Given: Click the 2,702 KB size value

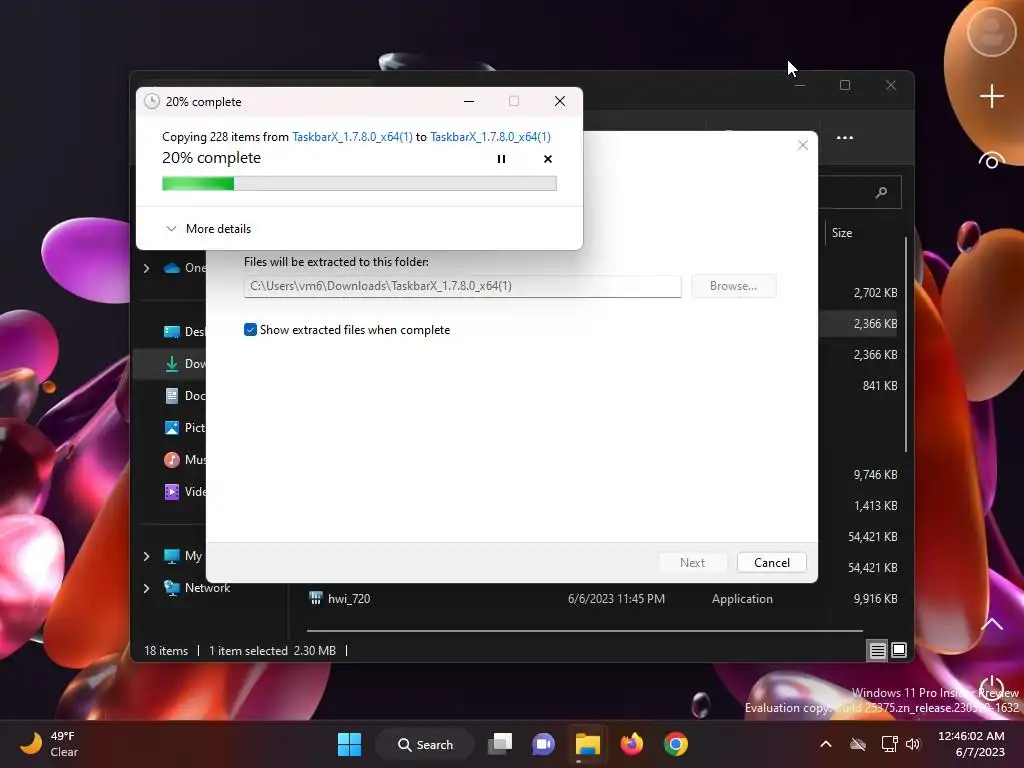Looking at the screenshot, I should (875, 293).
